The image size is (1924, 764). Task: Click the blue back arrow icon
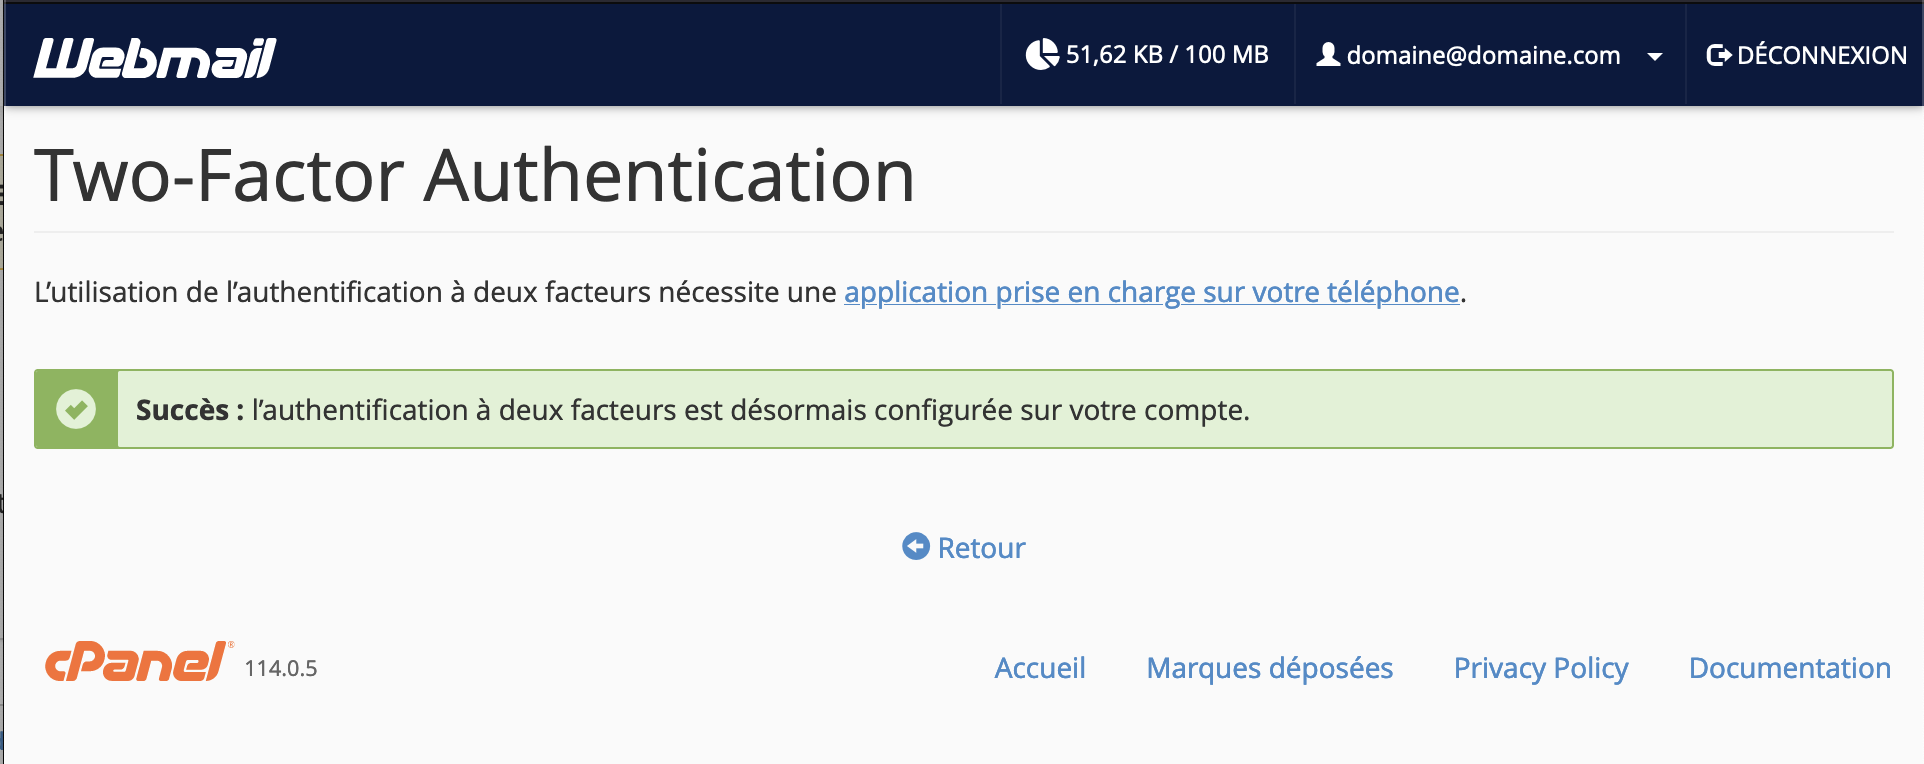916,546
